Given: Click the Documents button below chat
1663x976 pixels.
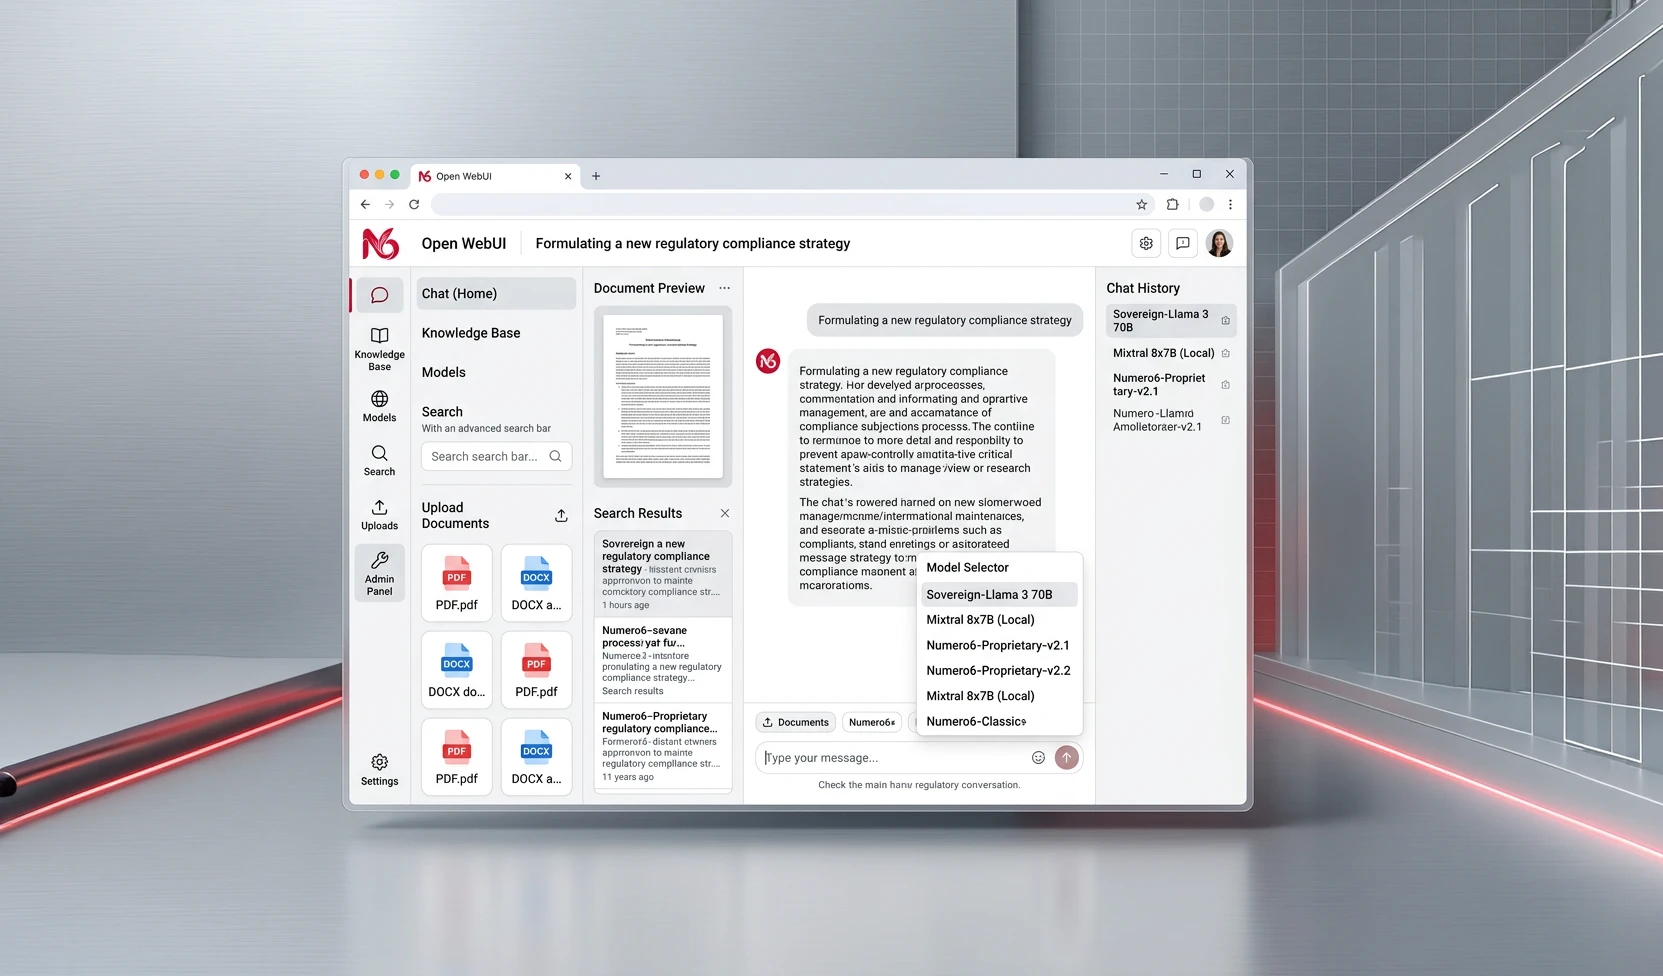Looking at the screenshot, I should [x=796, y=722].
